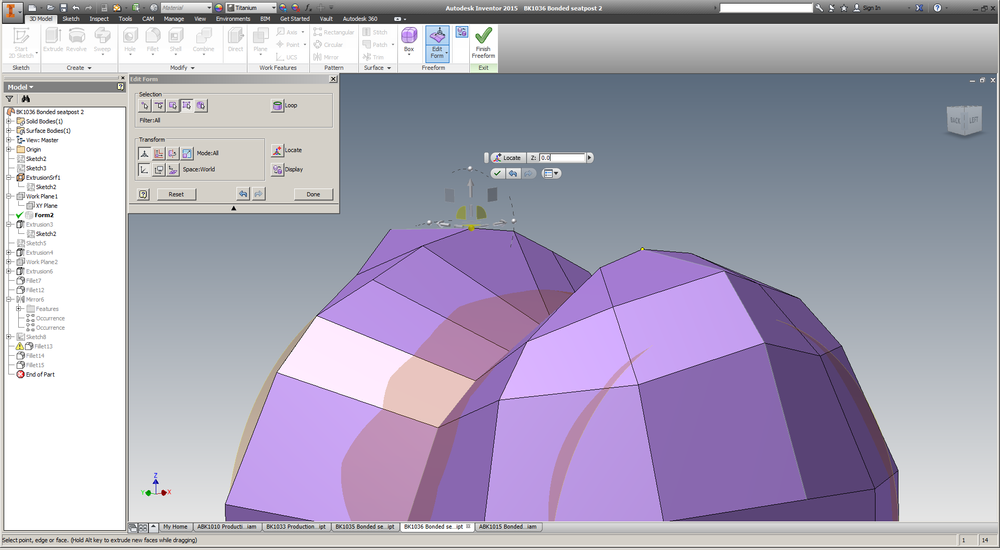
Task: Click the Edit Form dialog help icon
Action: [143, 195]
